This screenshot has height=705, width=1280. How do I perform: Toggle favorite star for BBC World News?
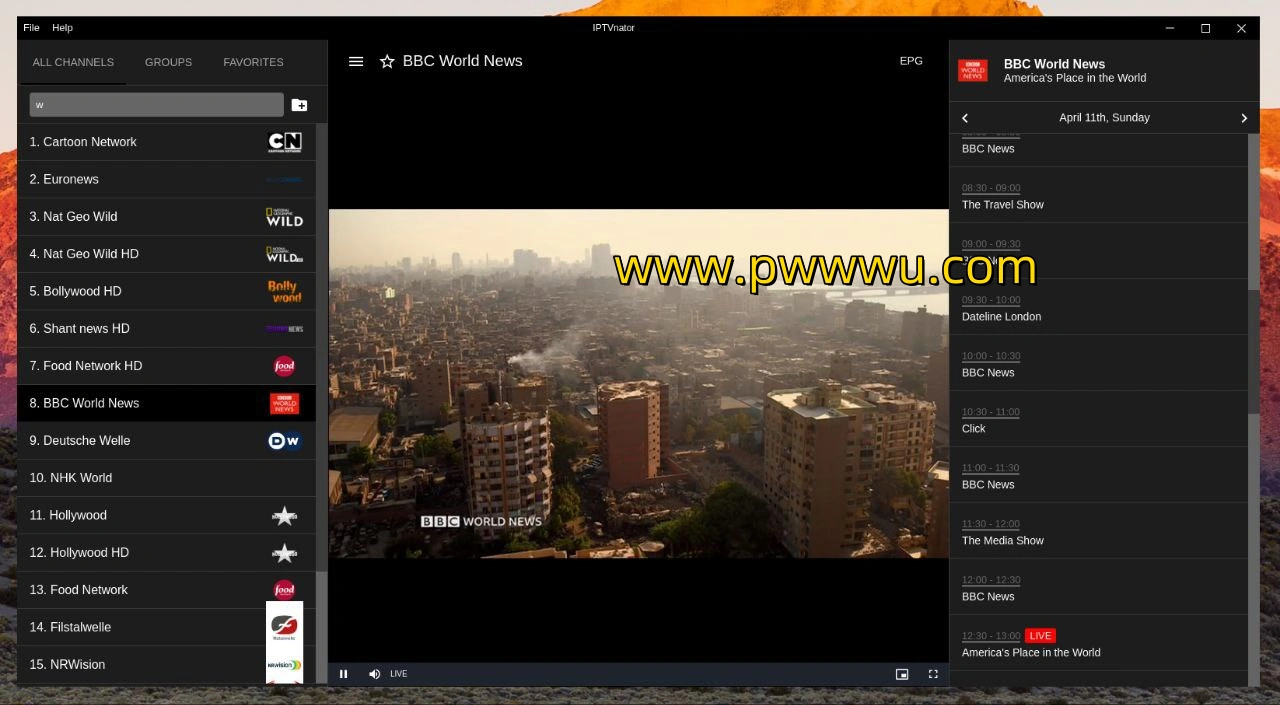click(387, 61)
